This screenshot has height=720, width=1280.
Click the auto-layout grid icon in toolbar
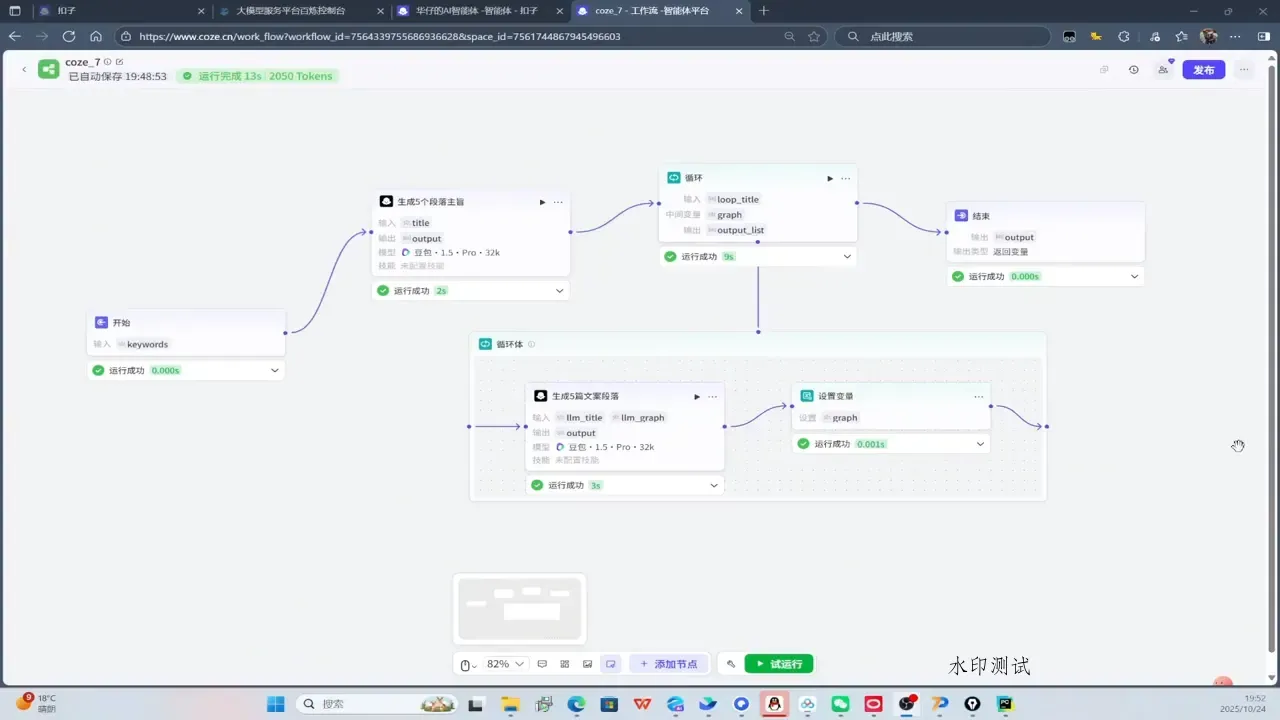pyautogui.click(x=565, y=664)
